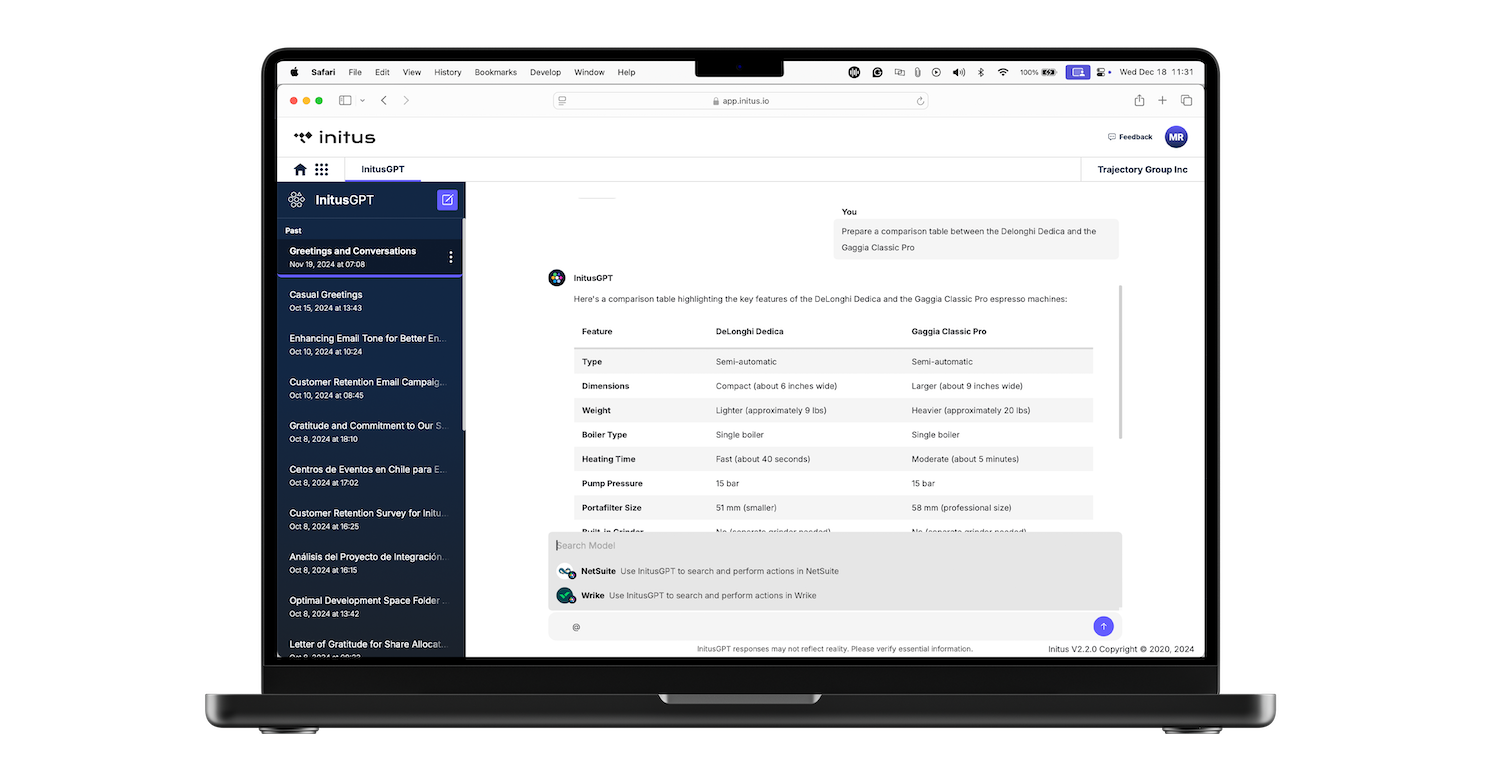Click the app.initus.io address bar
Screen dimensions: 1500x764
pos(741,101)
